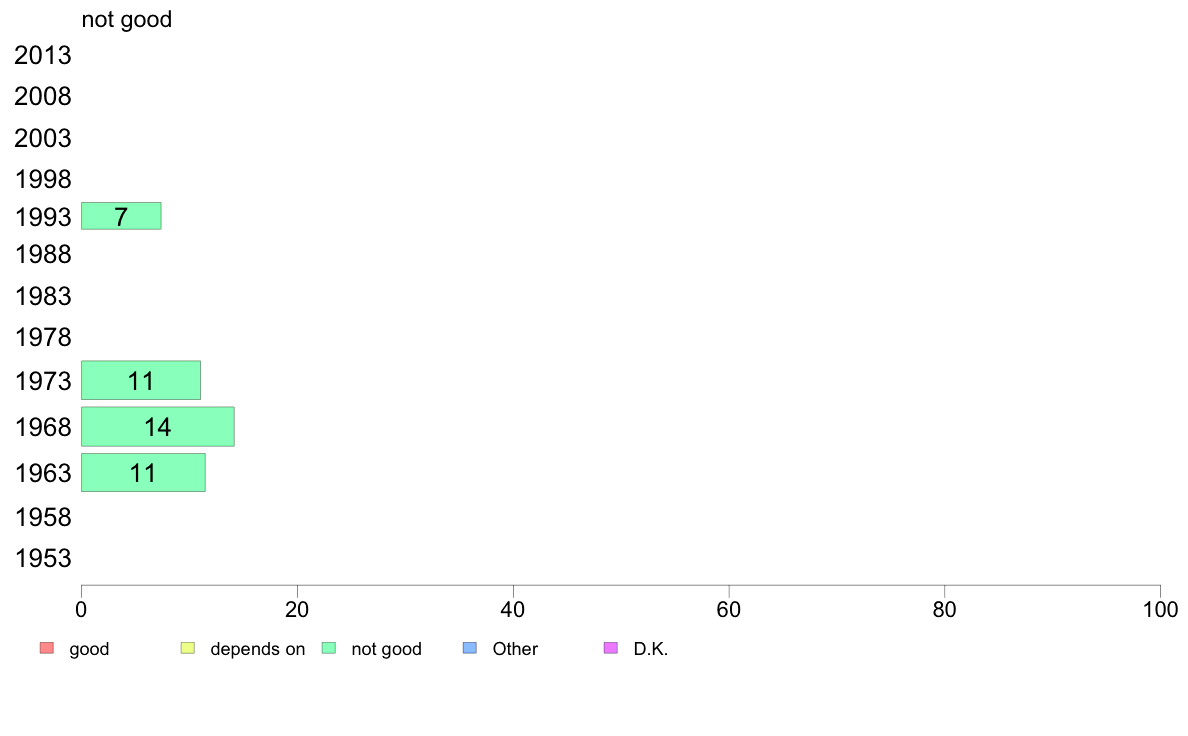The image size is (1188, 736).
Task: Click the 100 tick on the x-axis
Action: [1160, 609]
